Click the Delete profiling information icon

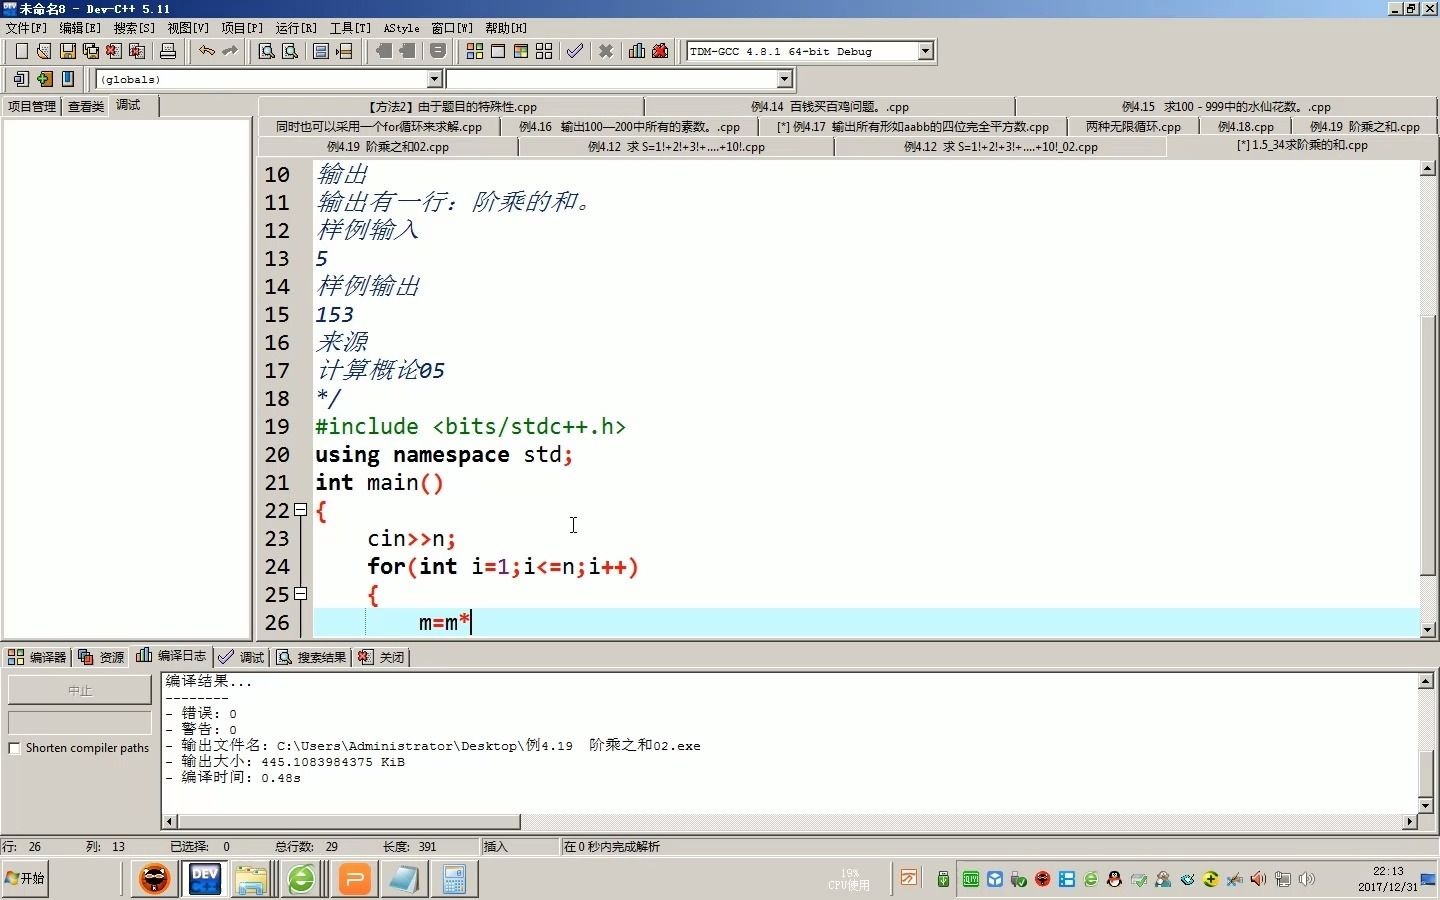pos(660,51)
